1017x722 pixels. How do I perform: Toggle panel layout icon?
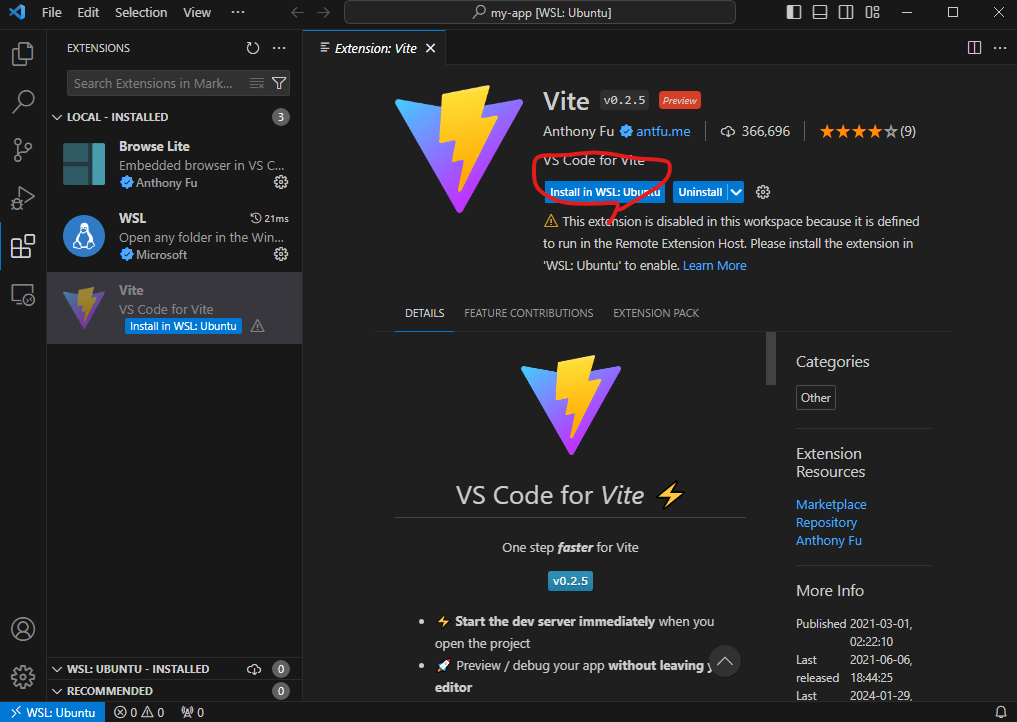820,12
